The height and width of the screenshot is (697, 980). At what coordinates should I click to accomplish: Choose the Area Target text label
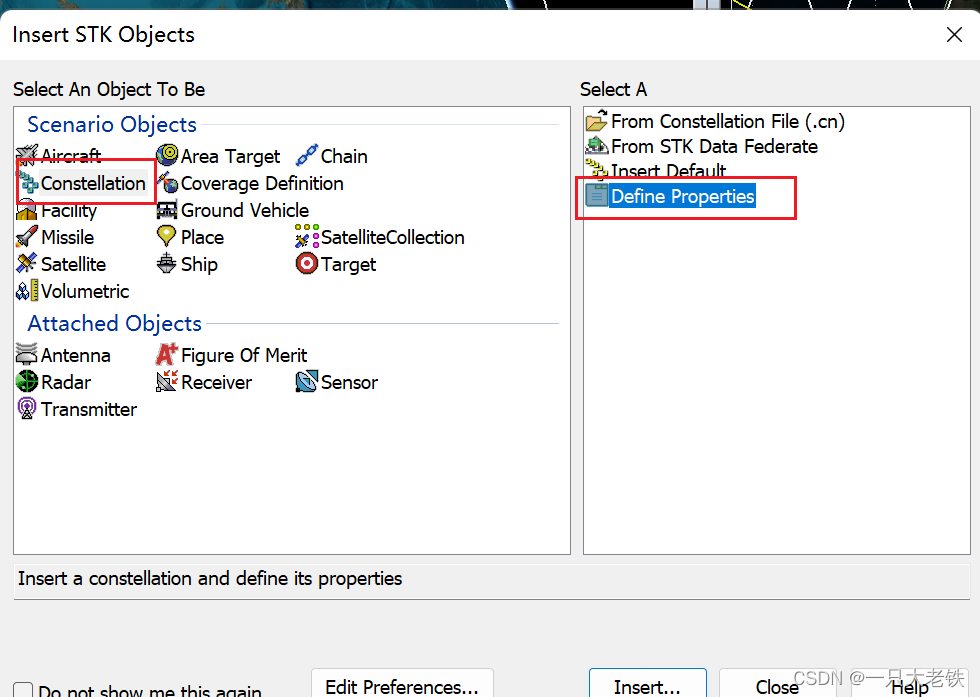pyautogui.click(x=231, y=156)
